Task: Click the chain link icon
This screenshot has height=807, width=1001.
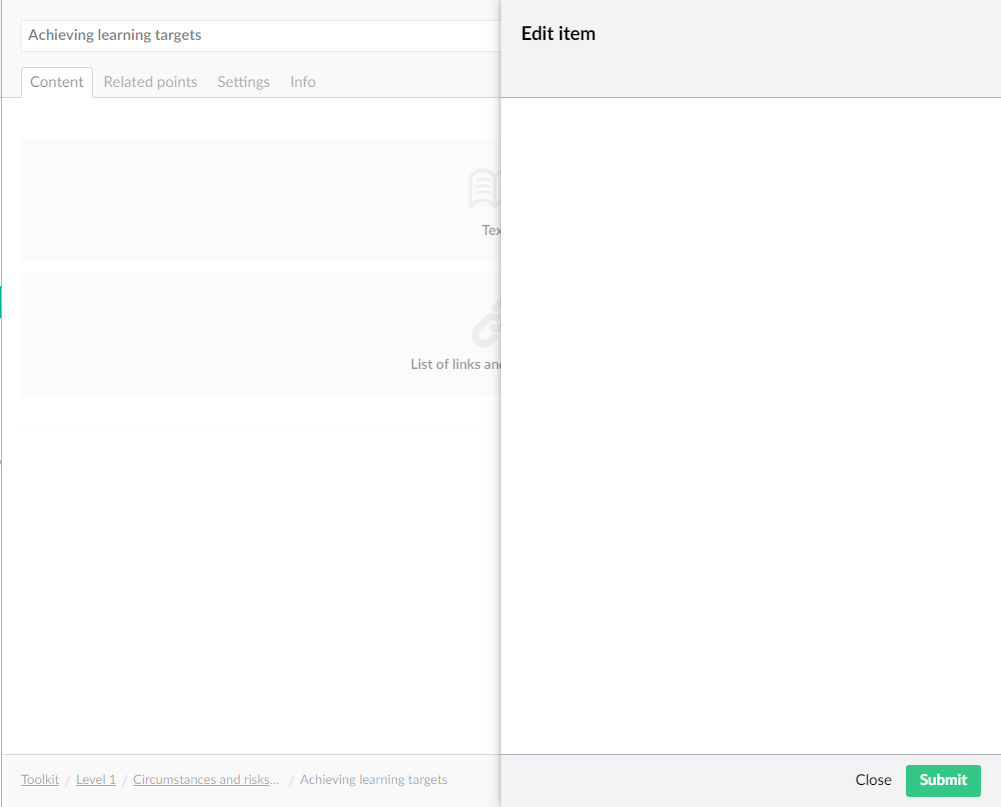Action: click(486, 323)
